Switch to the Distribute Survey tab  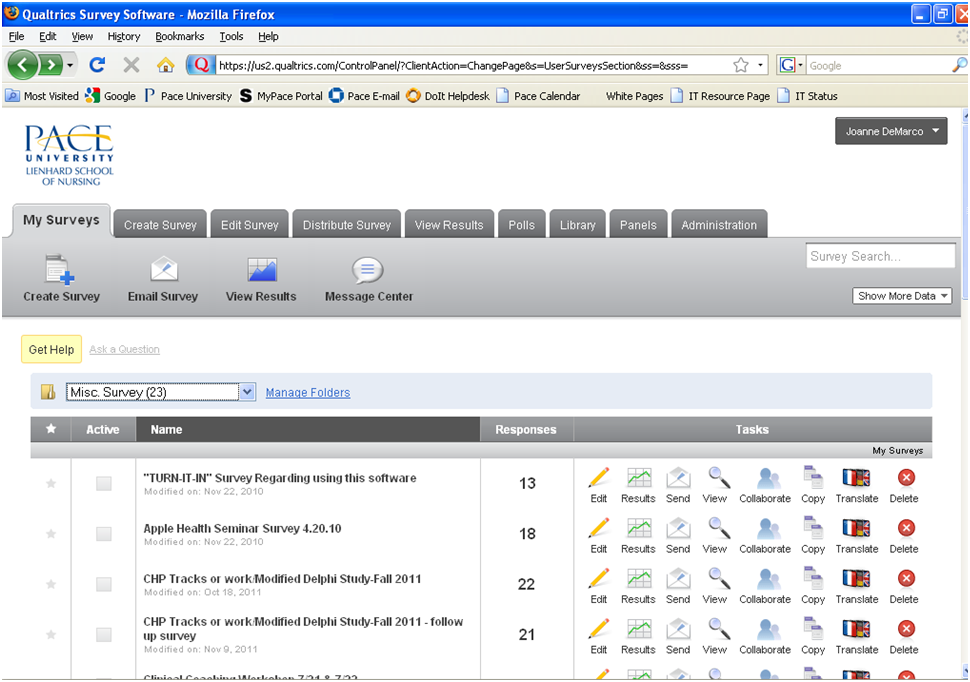pos(347,225)
